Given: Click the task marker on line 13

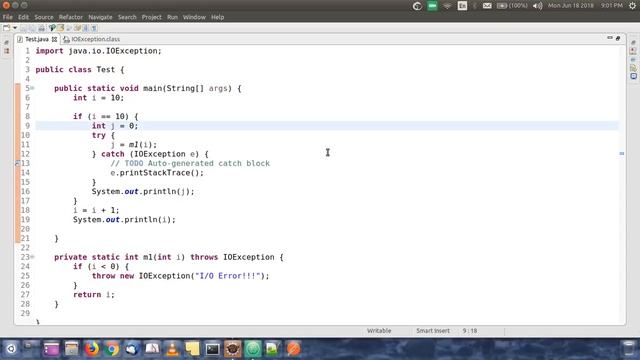Looking at the screenshot, I should (18, 163).
